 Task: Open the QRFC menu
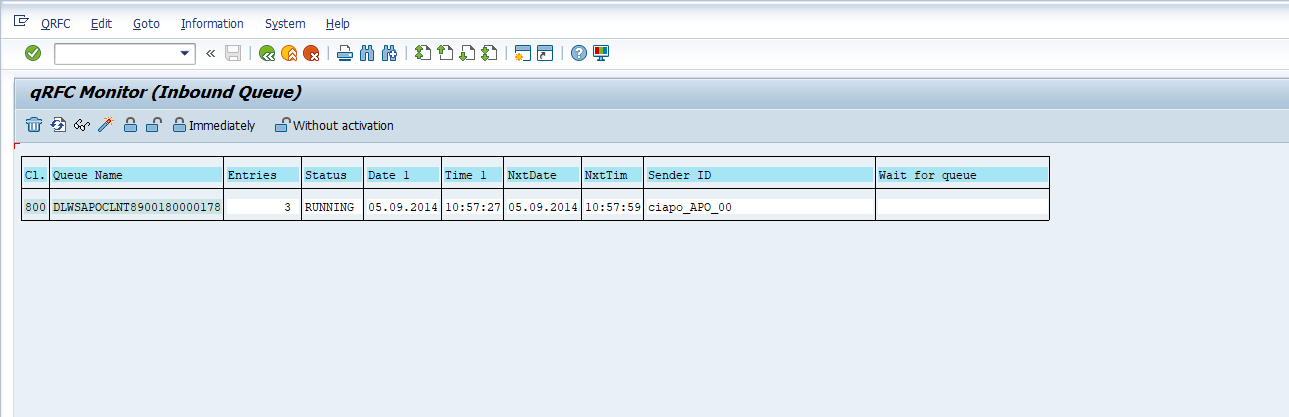56,23
